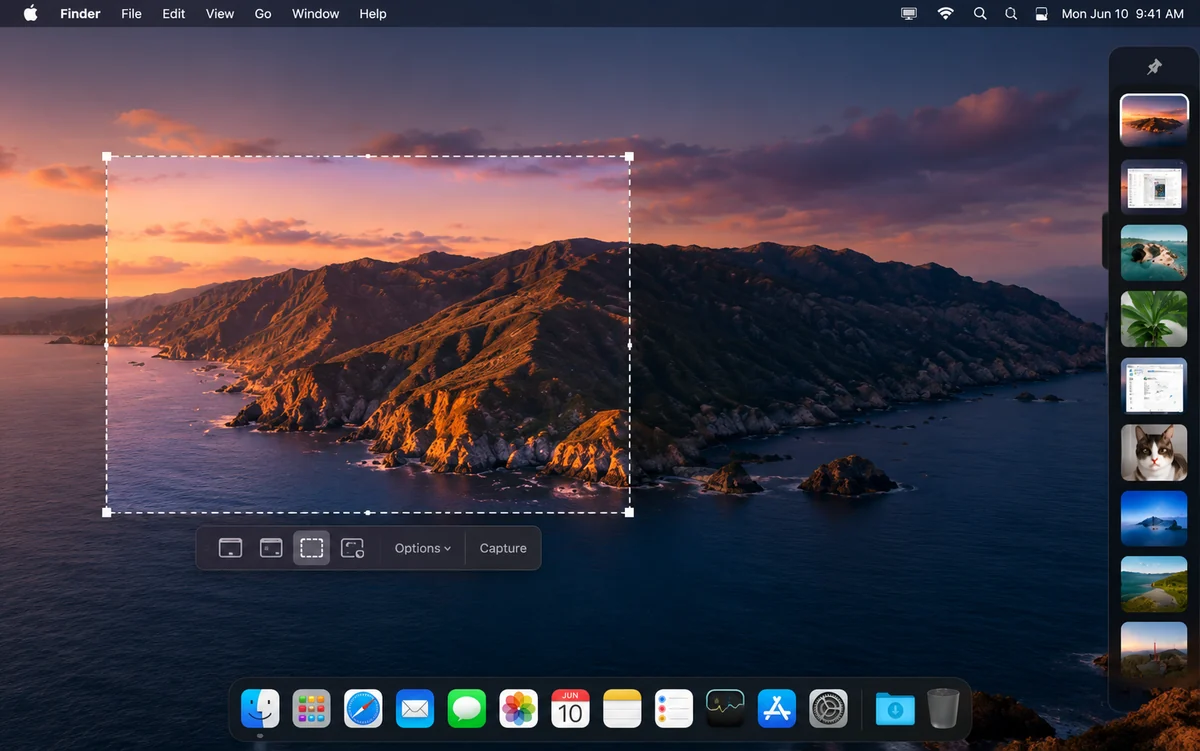Pin the screenshot thumbnail panel
1200x751 pixels.
click(x=1154, y=67)
